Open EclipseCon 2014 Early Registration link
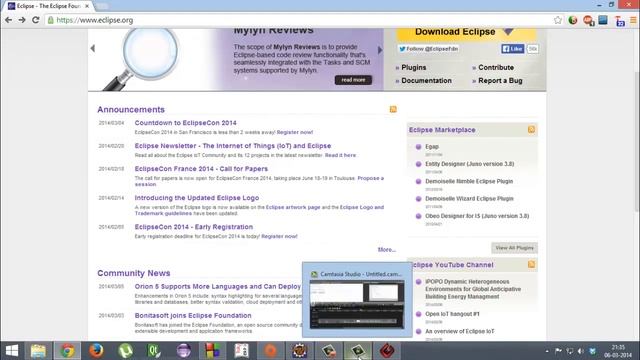Viewport: 640px width, 360px height. coord(193,227)
